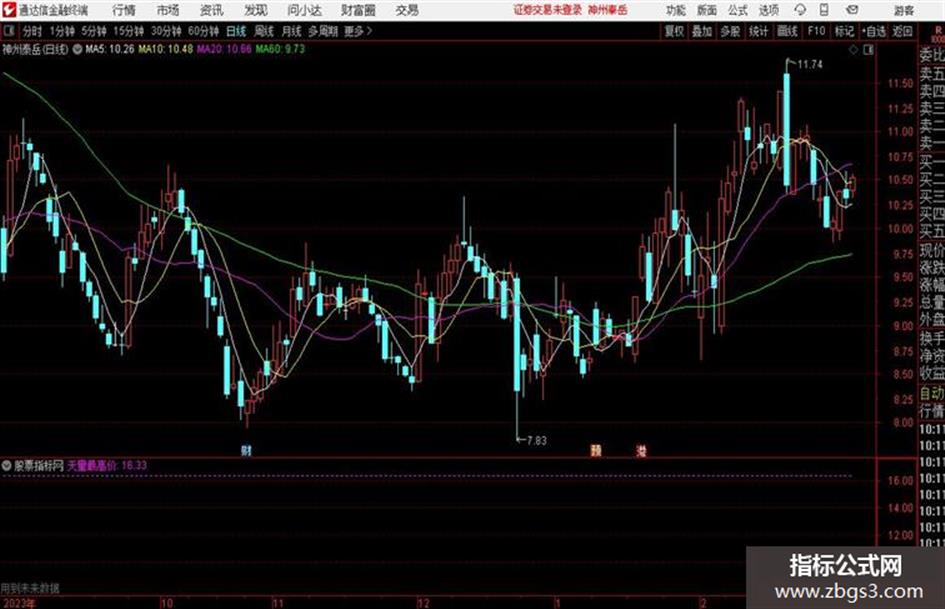Click the MA60: 9.73 label

280,49
